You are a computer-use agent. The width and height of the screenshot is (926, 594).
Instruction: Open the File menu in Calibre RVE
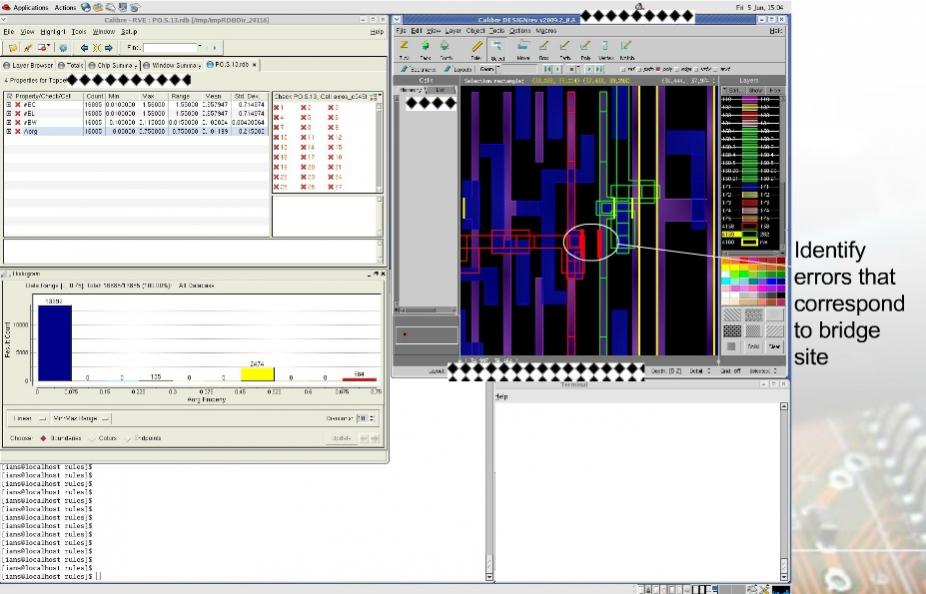coord(8,31)
